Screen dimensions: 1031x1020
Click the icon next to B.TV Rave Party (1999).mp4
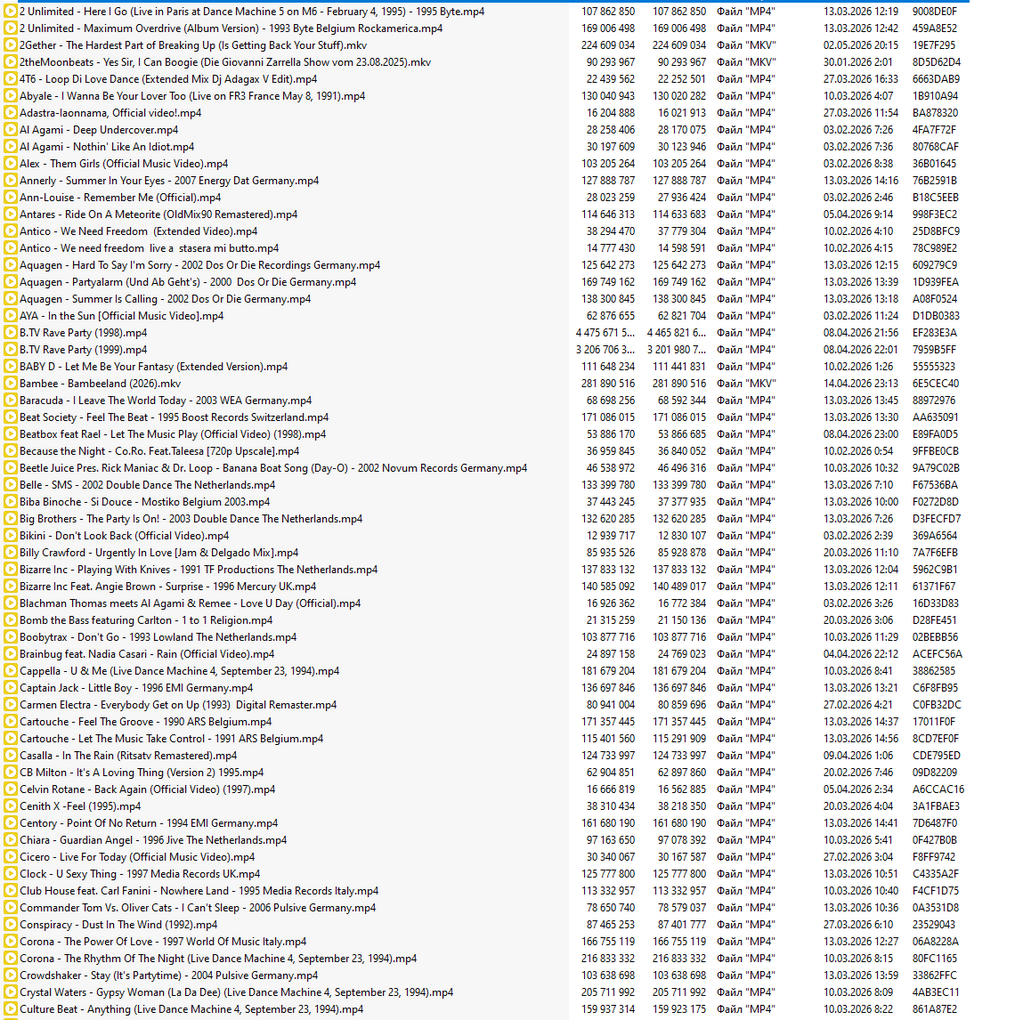[x=10, y=350]
